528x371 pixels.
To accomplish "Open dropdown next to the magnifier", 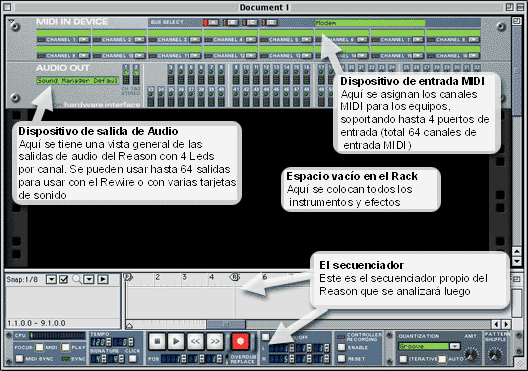I will (x=89, y=279).
